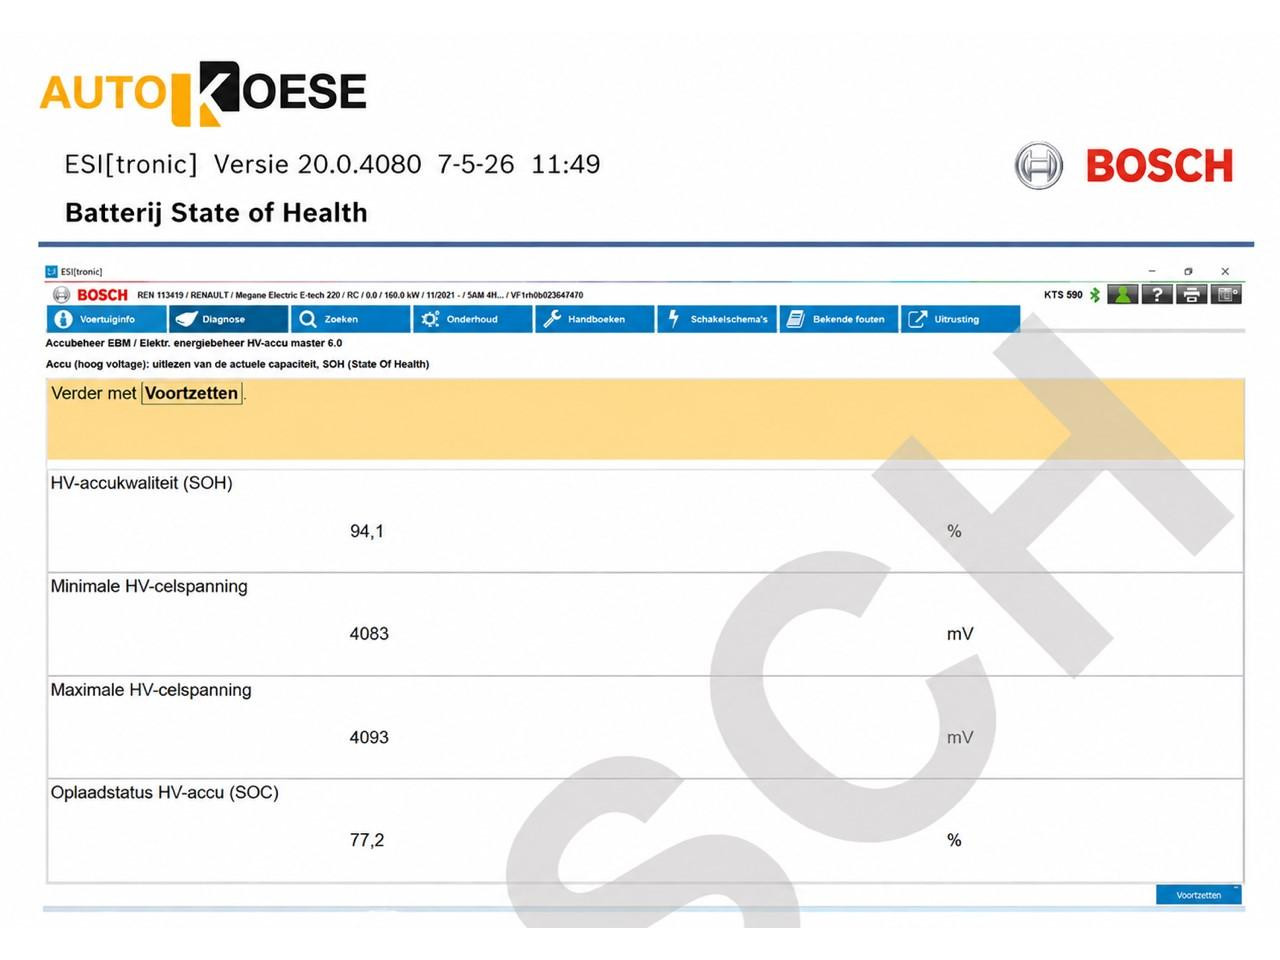Select the maximum cell voltage 4093
Screen dimensions: 1280x960
[x=369, y=738]
